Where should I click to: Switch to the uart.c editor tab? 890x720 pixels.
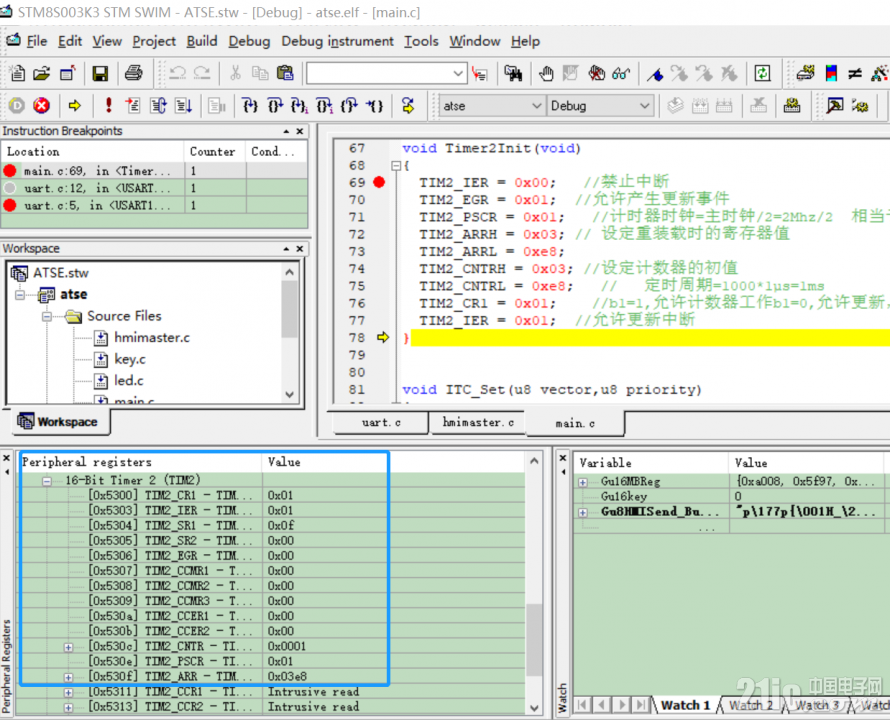tap(381, 422)
